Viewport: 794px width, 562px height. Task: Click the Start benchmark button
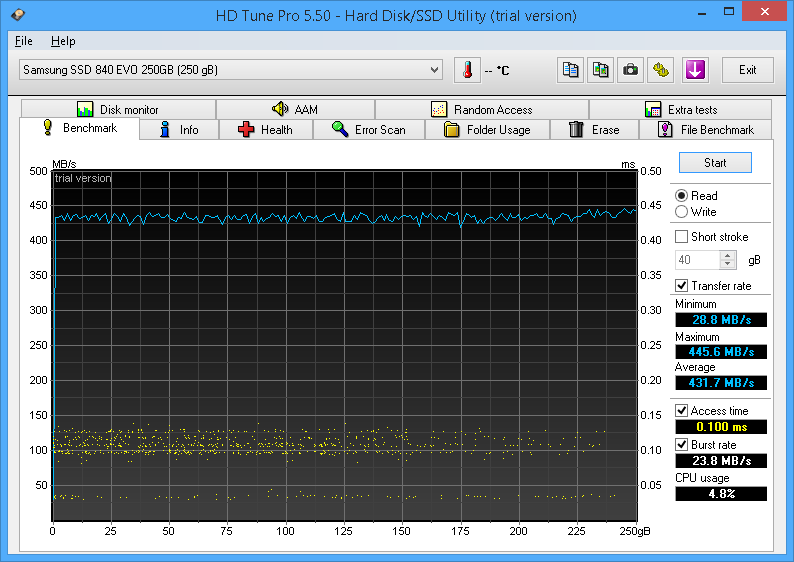coord(715,163)
